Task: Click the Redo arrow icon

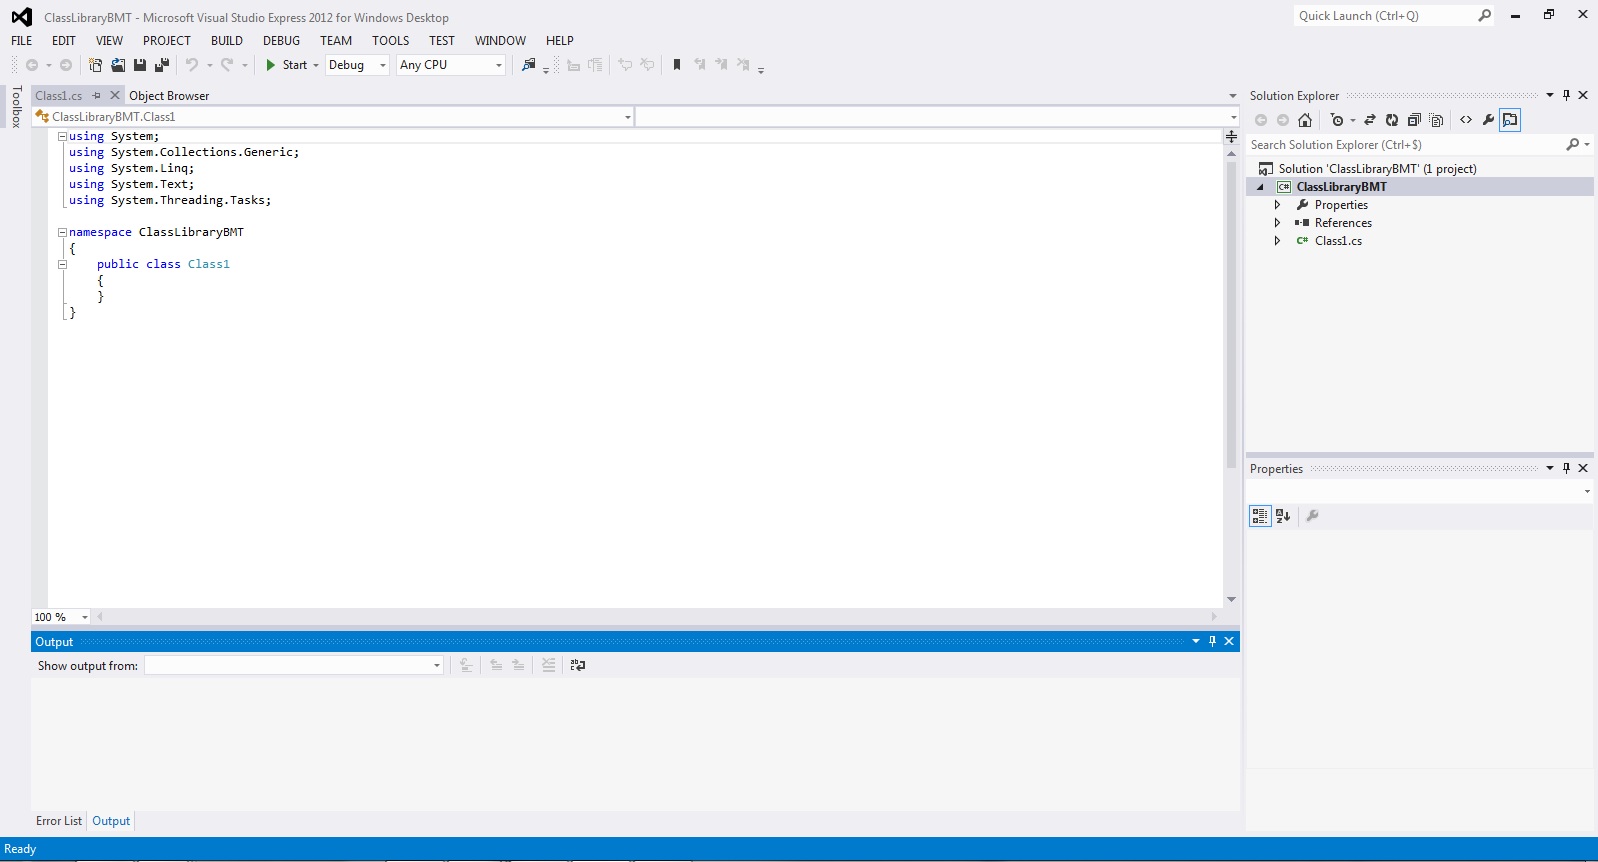Action: [x=227, y=65]
